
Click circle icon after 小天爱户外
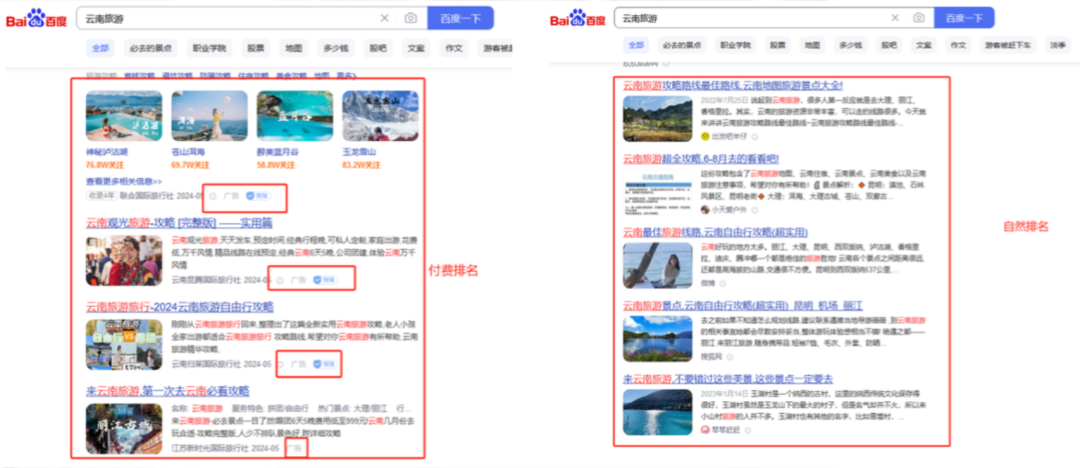[755, 210]
